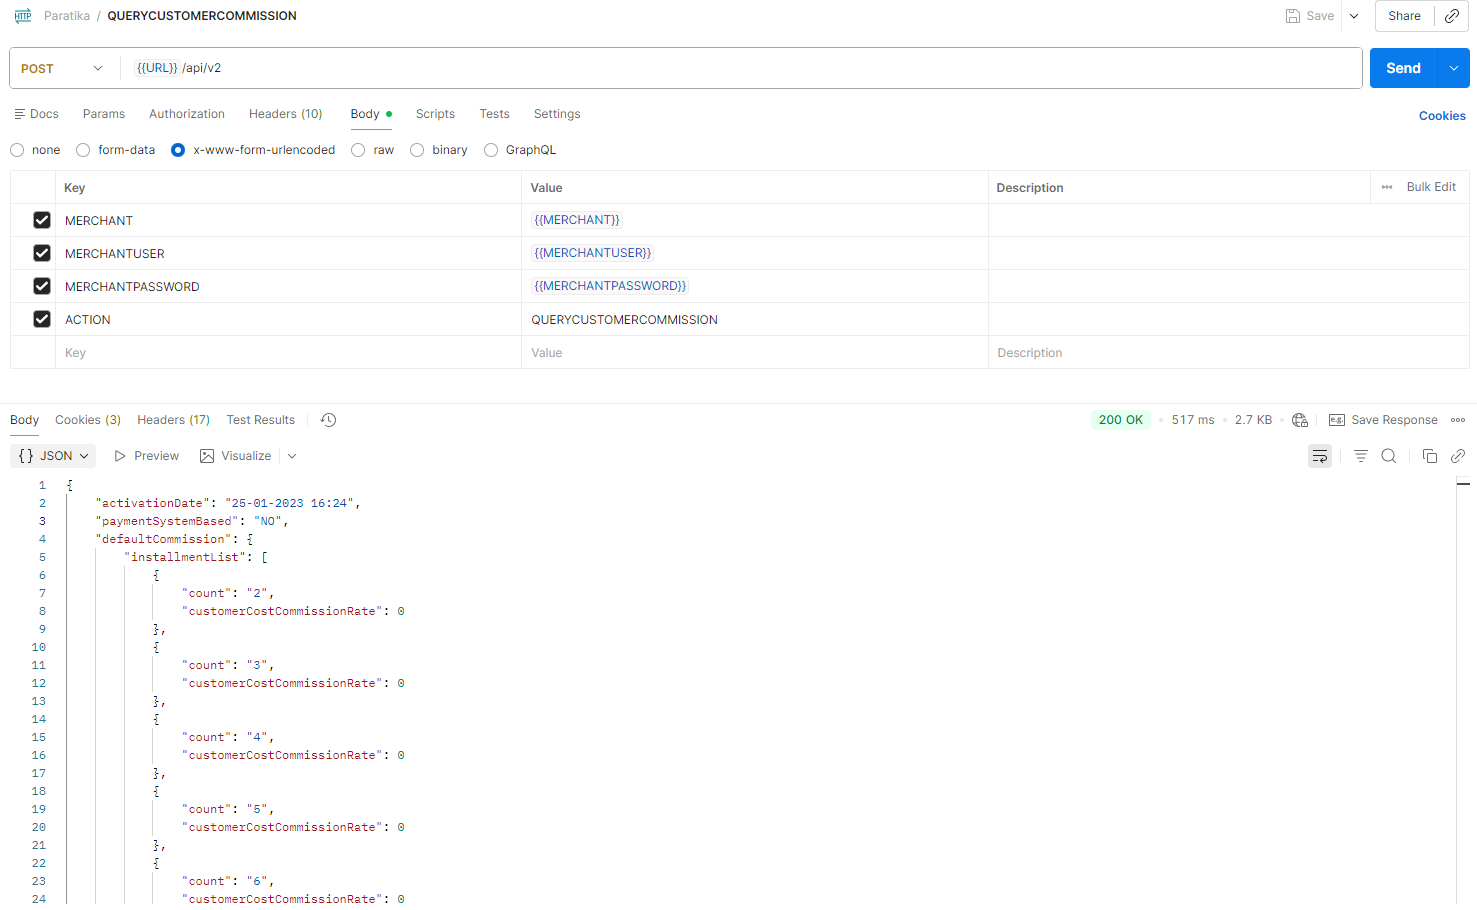Click the copy link icon beside Share
This screenshot has height=910, width=1477.
pos(1452,16)
